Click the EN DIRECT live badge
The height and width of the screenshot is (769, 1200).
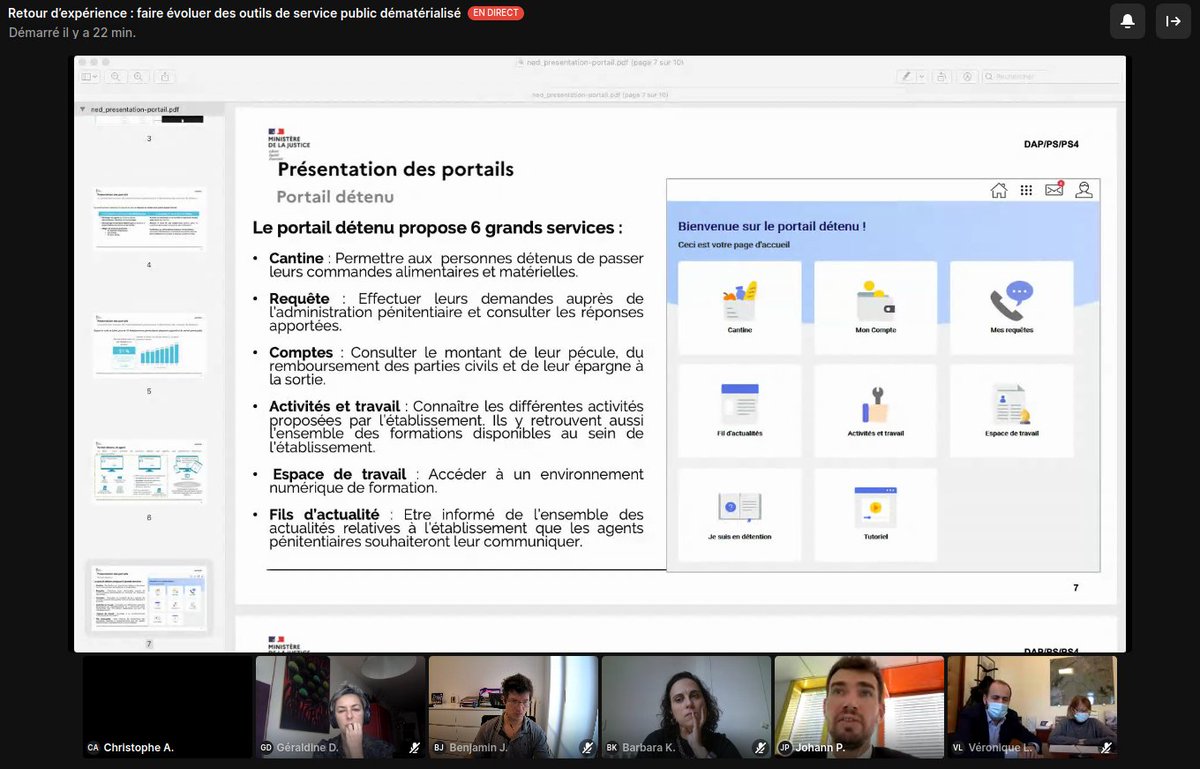click(496, 13)
